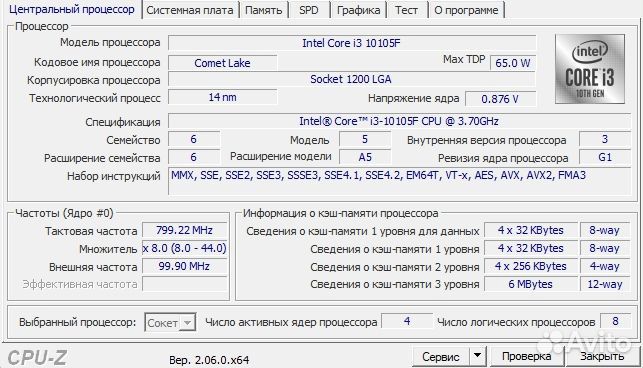
Task: Open the Память tab
Action: (263, 10)
